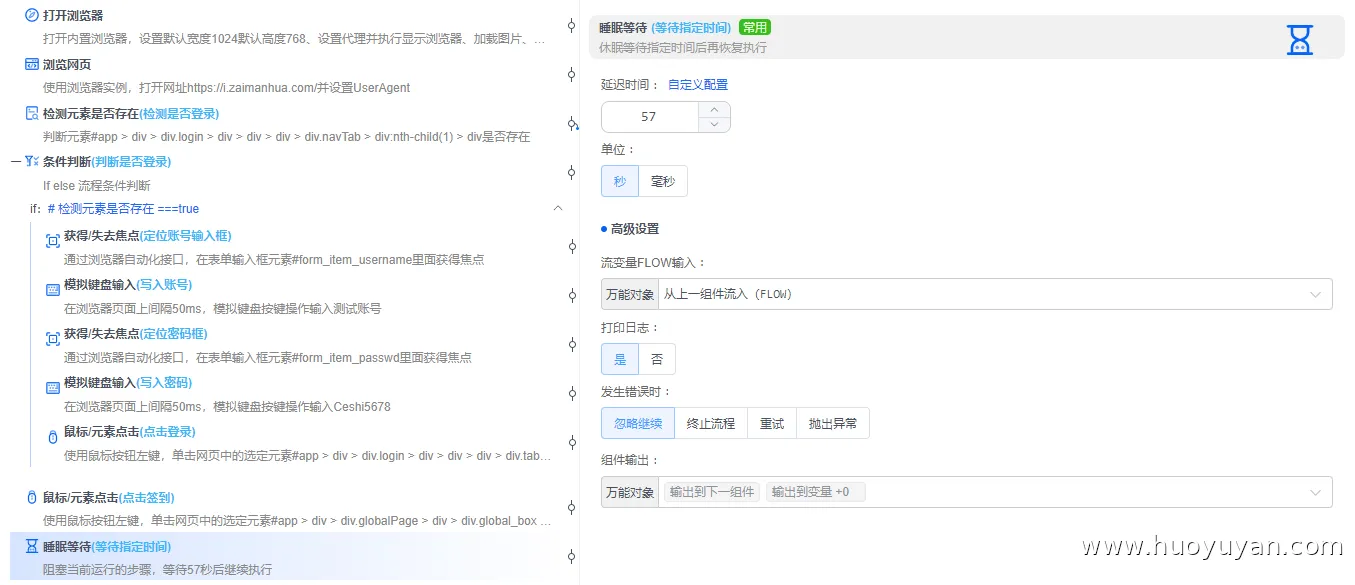Set 打印日志 to 是
Image resolution: width=1355 pixels, height=585 pixels.
click(620, 359)
